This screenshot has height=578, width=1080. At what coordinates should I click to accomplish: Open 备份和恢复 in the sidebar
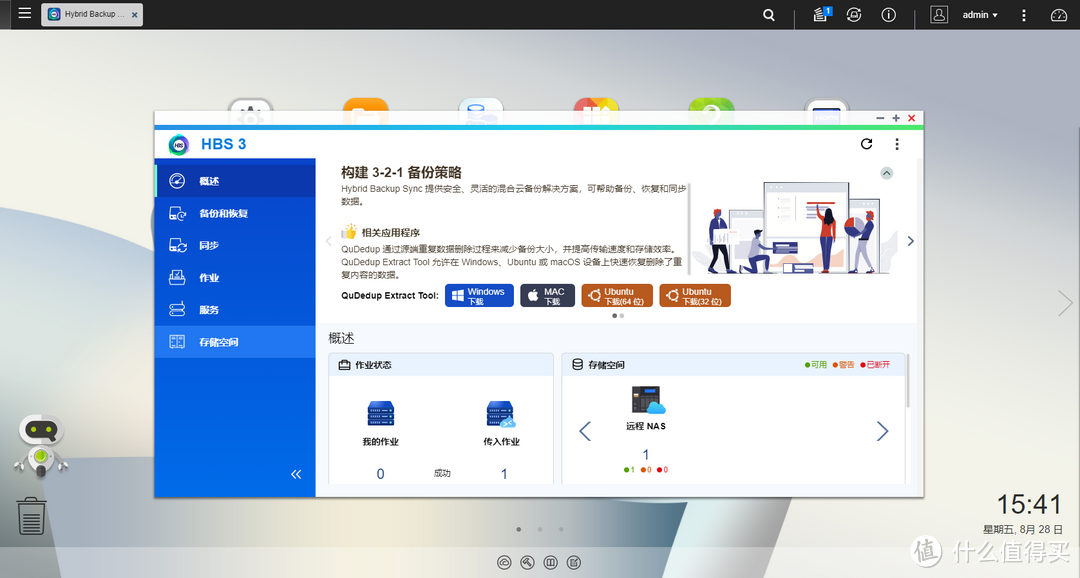(x=235, y=213)
